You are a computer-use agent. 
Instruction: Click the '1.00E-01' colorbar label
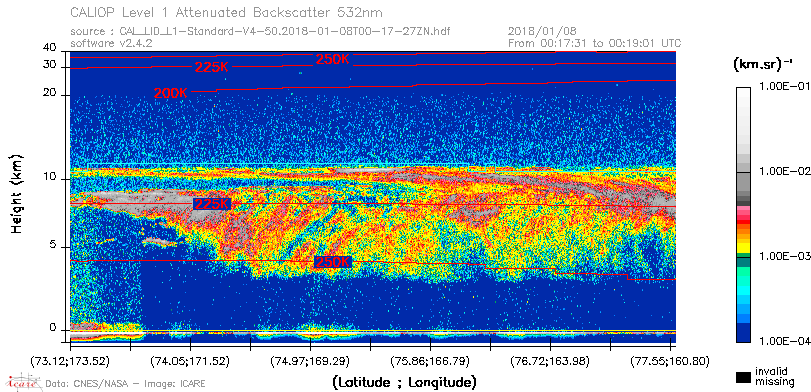785,87
